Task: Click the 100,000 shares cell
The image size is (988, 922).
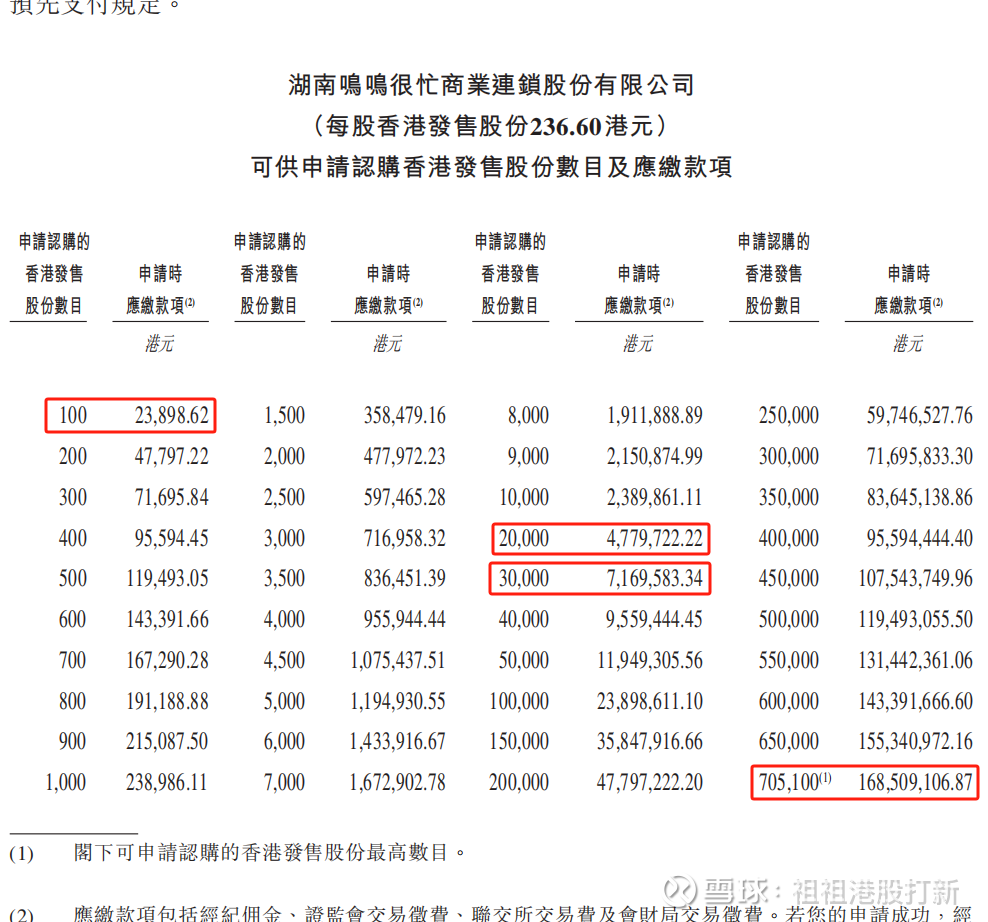Action: tap(519, 701)
